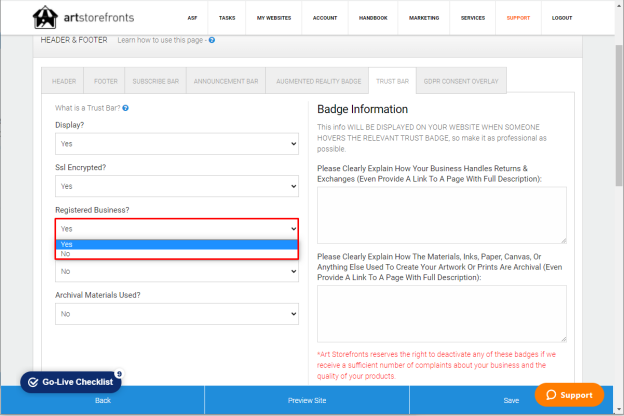Choose Yes in Registered Business list
This screenshot has width=624, height=416.
177,244
